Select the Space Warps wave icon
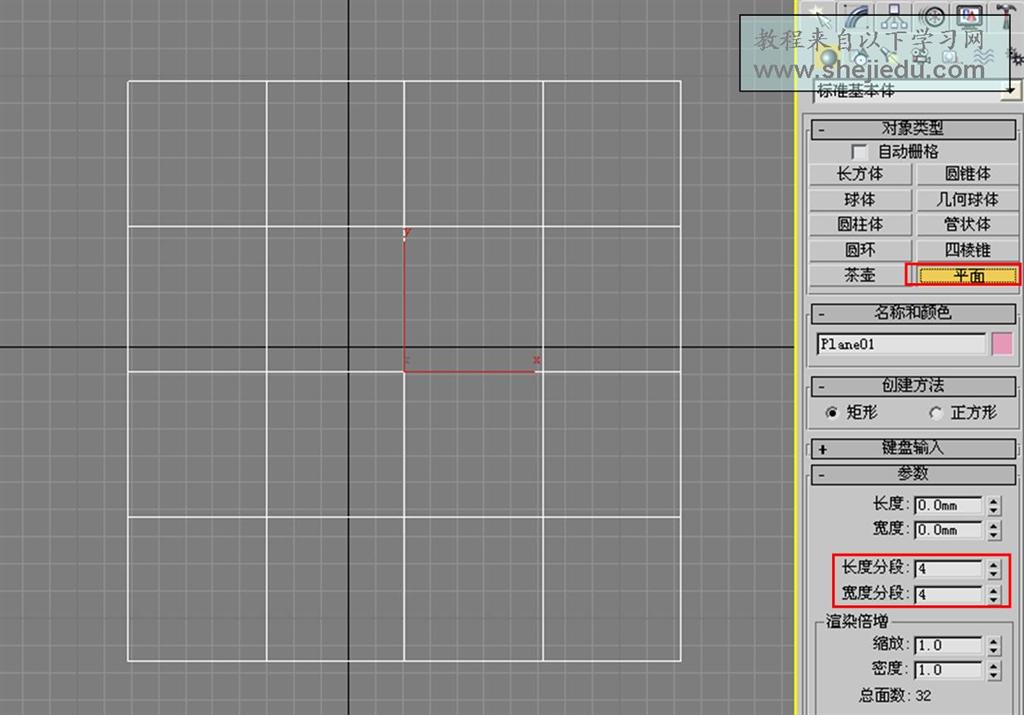The width and height of the screenshot is (1024, 715). point(982,57)
